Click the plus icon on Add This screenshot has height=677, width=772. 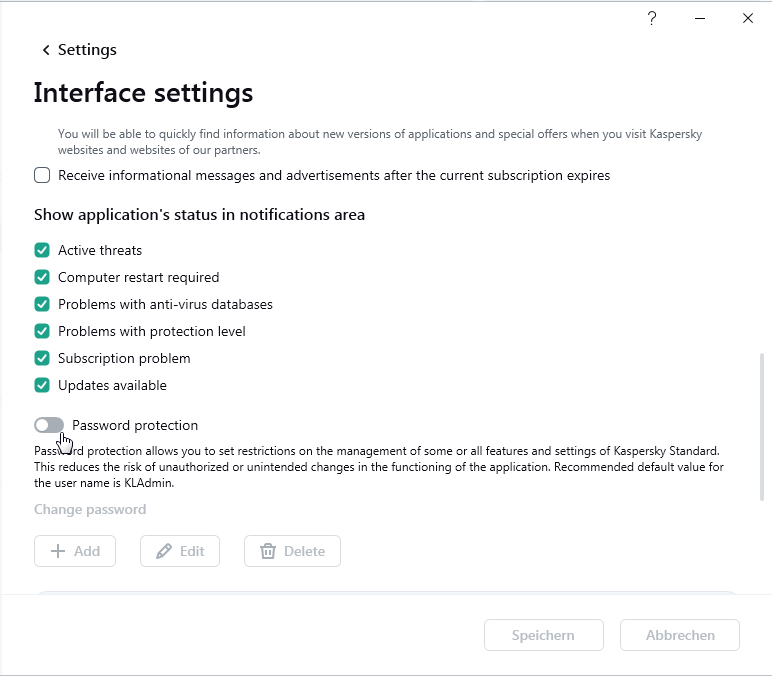click(58, 551)
